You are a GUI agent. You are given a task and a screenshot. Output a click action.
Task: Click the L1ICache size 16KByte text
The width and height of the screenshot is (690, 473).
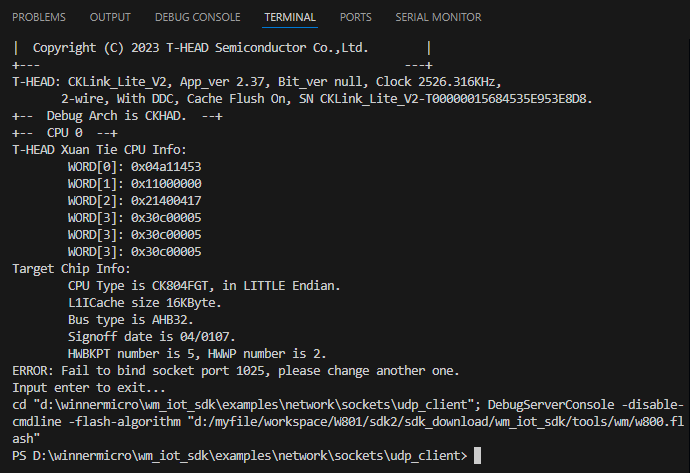[x=144, y=303]
